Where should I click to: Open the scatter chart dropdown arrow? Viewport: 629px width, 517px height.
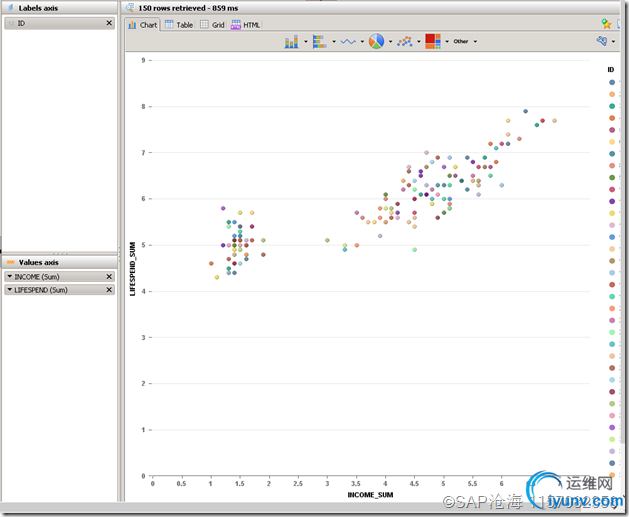[419, 41]
